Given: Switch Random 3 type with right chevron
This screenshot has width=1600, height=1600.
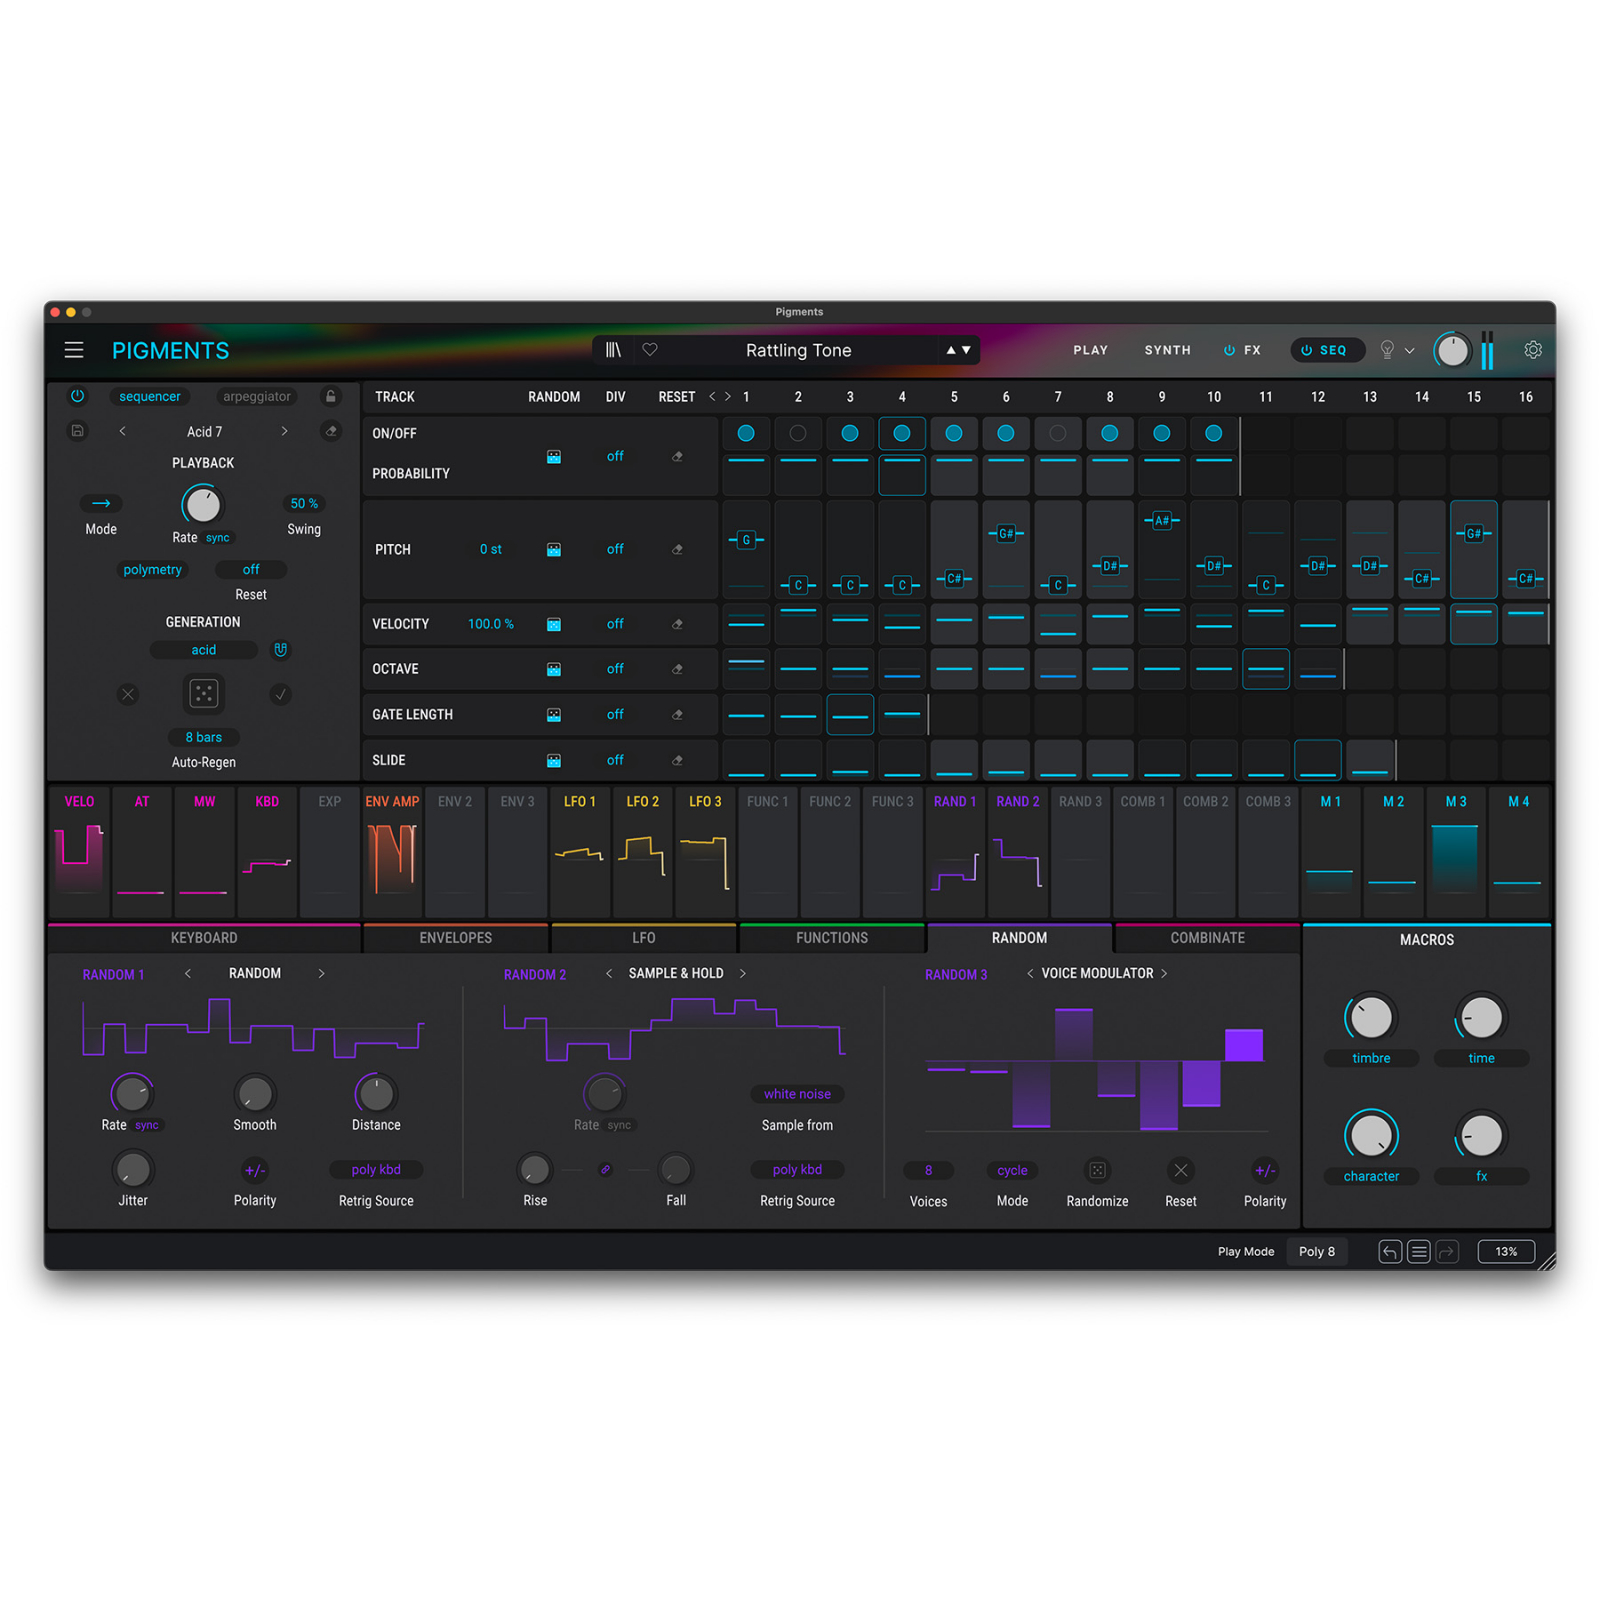Looking at the screenshot, I should (1164, 973).
